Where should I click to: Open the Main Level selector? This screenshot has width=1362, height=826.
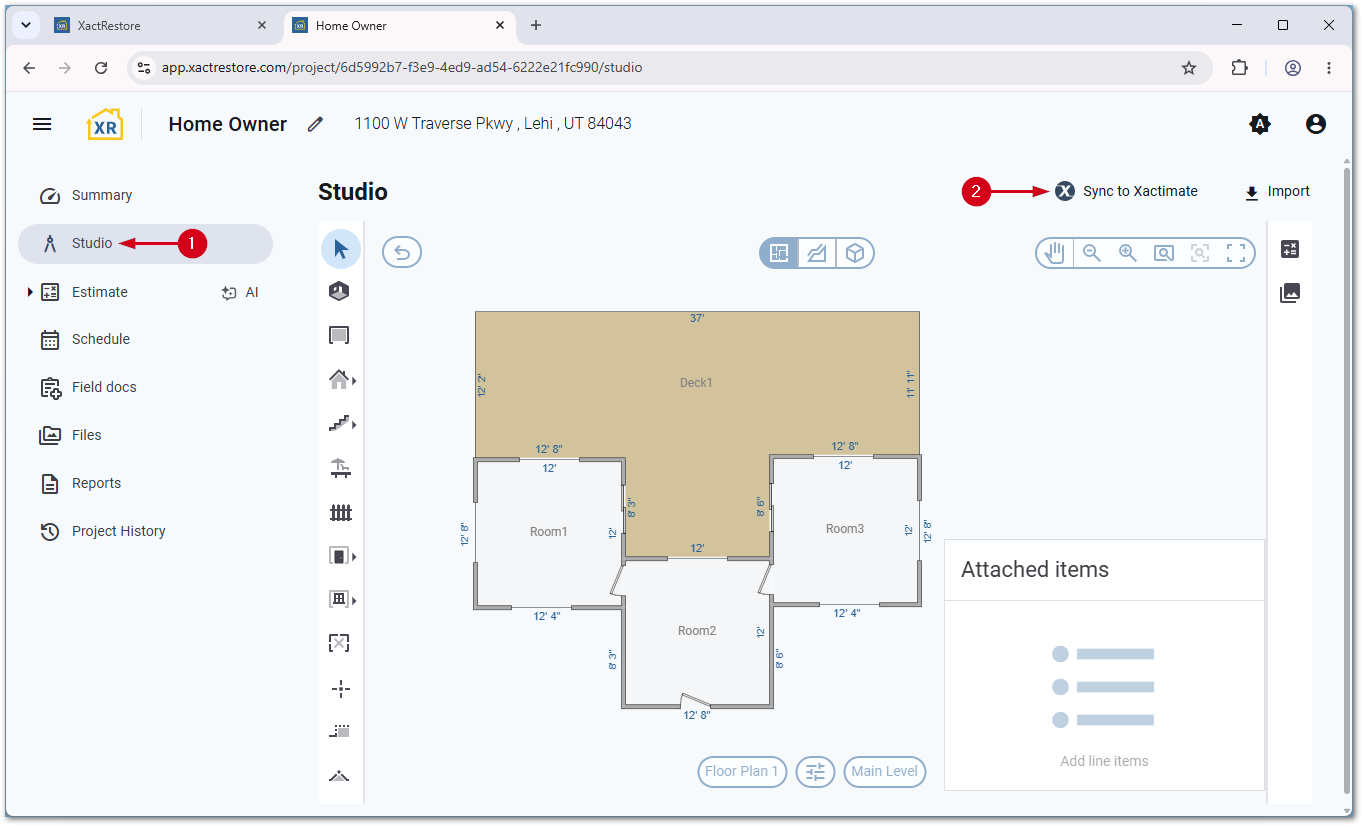pos(885,771)
